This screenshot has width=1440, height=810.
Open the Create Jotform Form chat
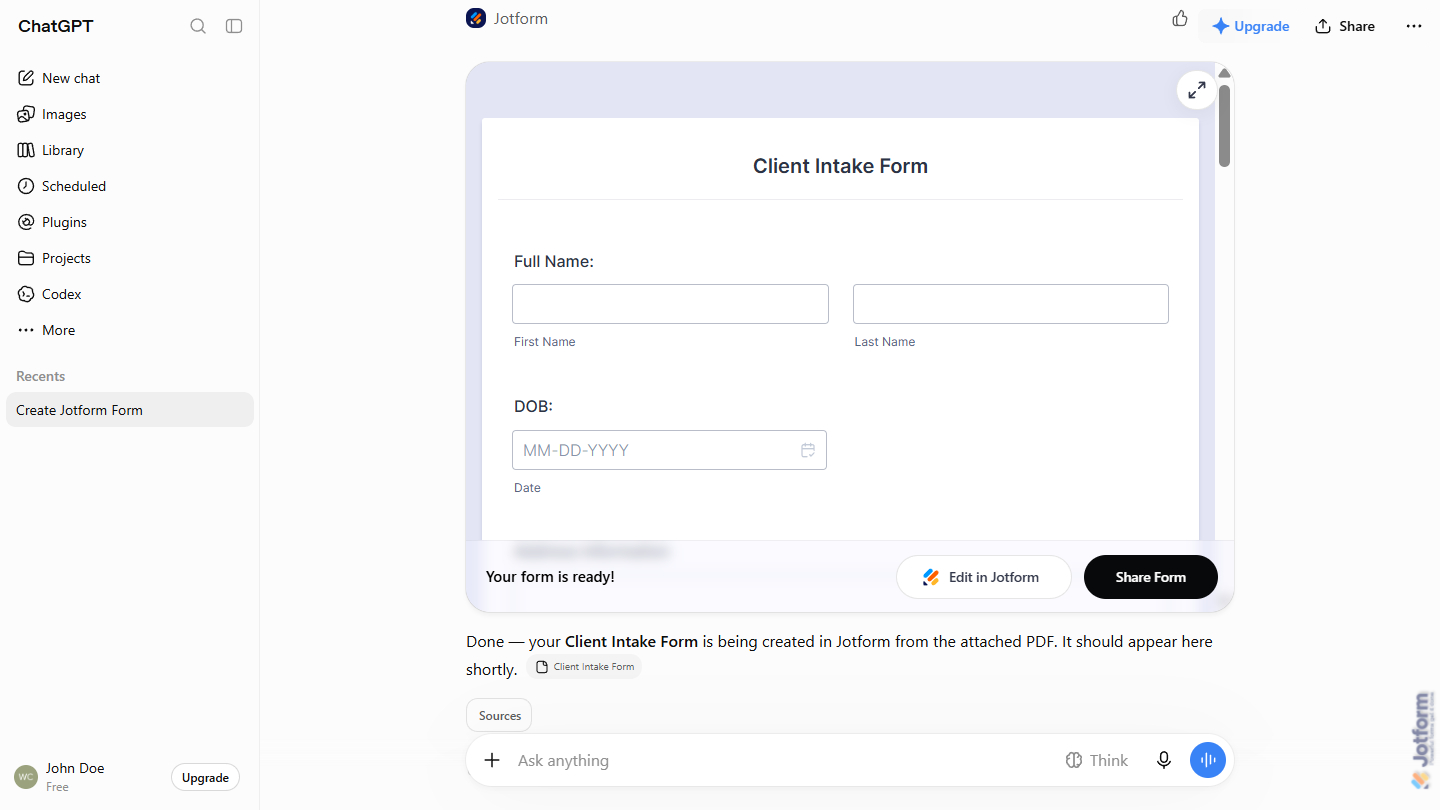[130, 410]
